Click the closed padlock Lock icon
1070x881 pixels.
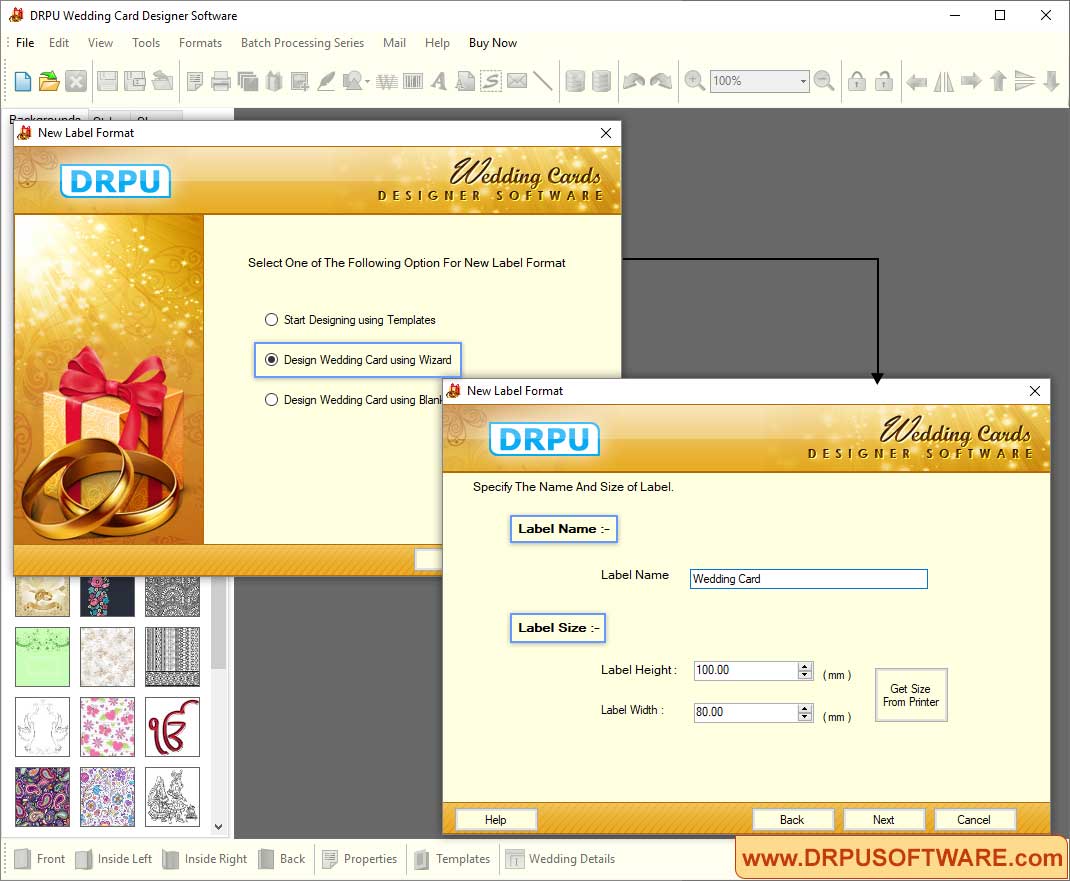pyautogui.click(x=857, y=81)
